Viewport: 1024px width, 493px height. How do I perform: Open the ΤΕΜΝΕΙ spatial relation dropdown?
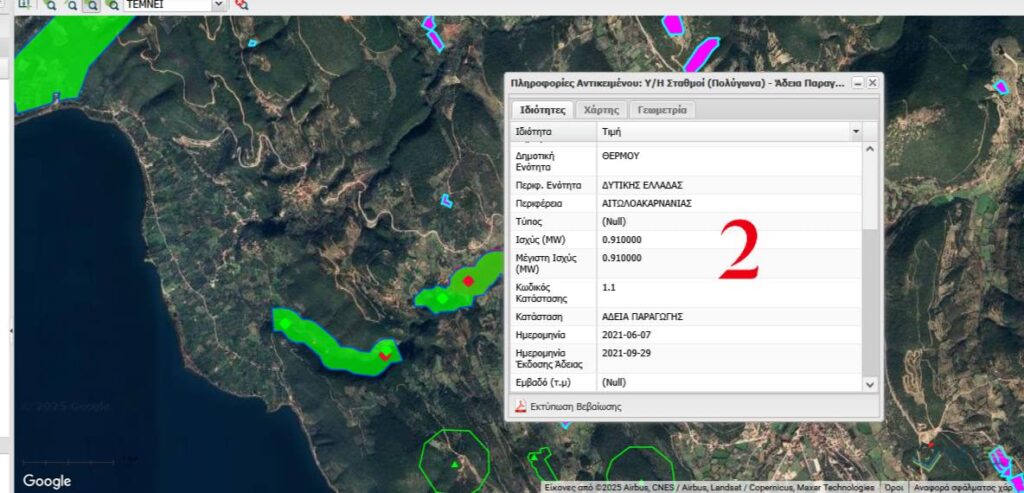(219, 4)
